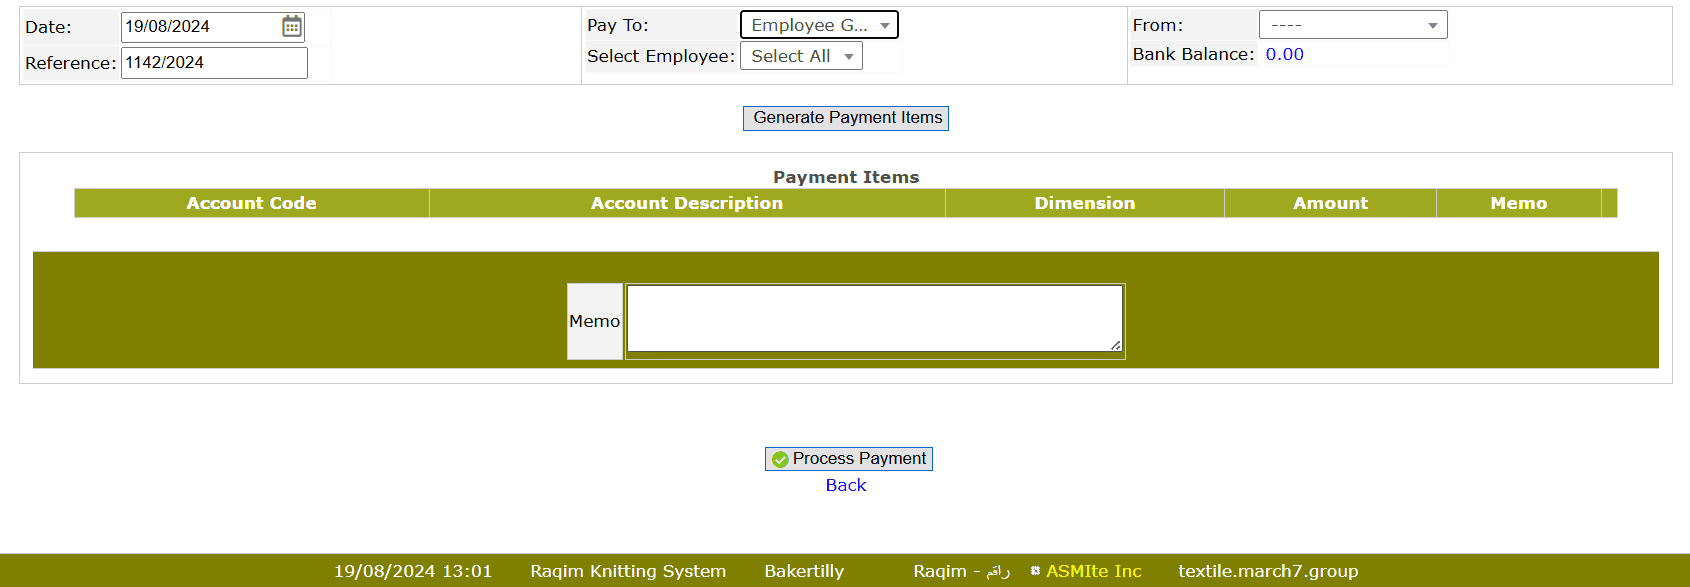
Task: Click into the Date field
Action: click(200, 27)
